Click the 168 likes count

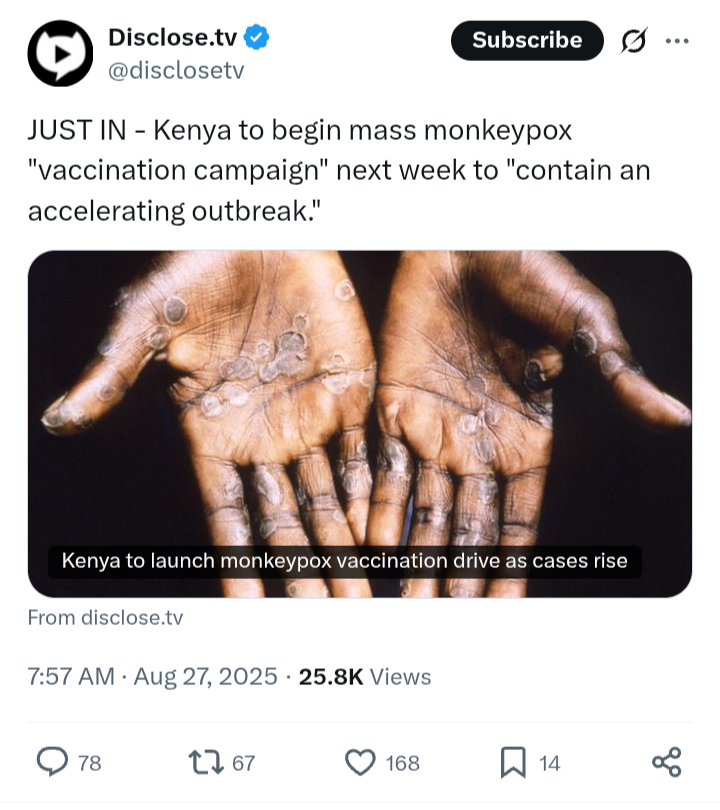click(x=402, y=764)
